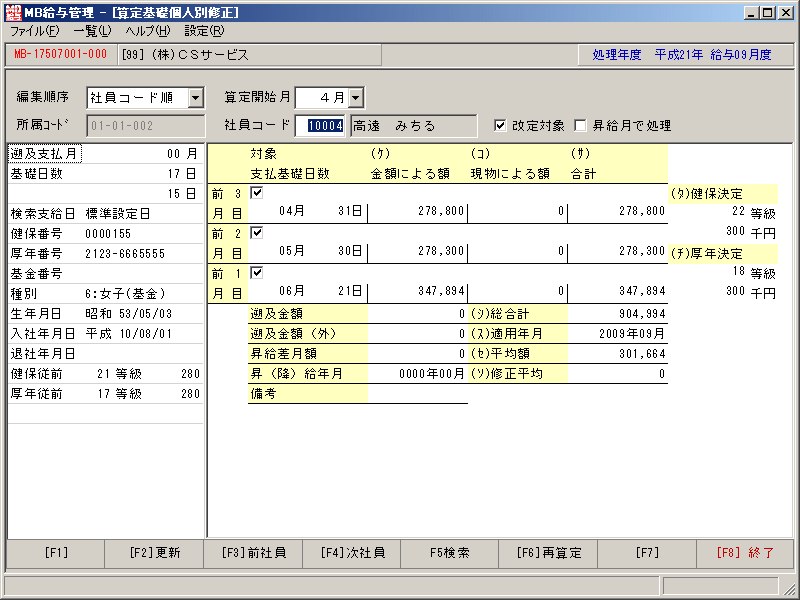This screenshot has height=600, width=800.
Task: Click the 社員コード input field
Action: click(320, 126)
